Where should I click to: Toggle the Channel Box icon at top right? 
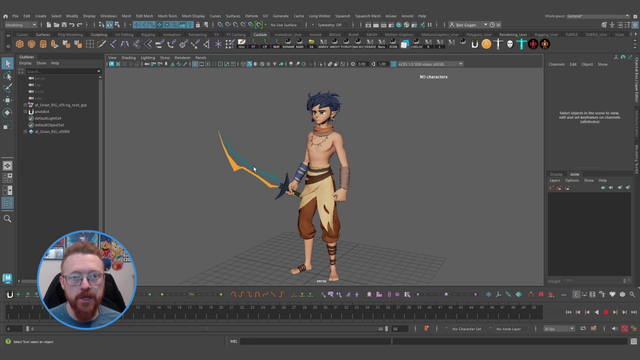636,25
